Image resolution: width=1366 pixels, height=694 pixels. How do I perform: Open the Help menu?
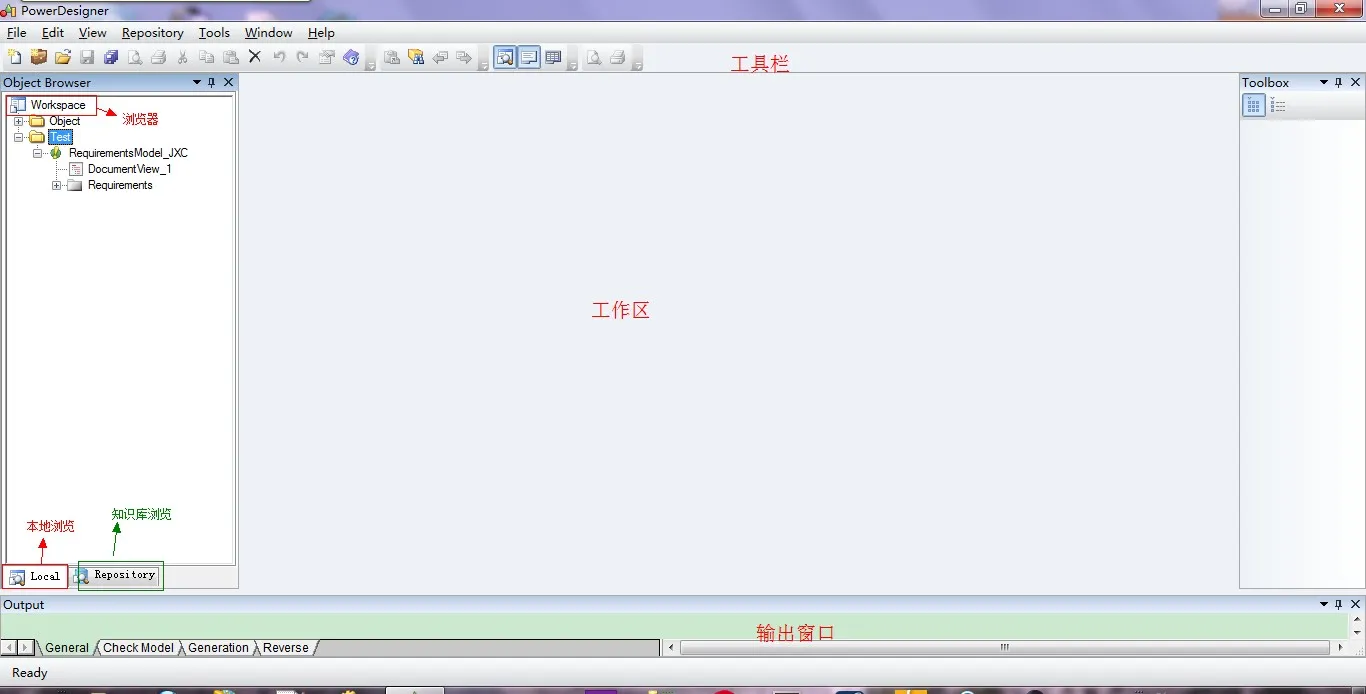tap(321, 33)
